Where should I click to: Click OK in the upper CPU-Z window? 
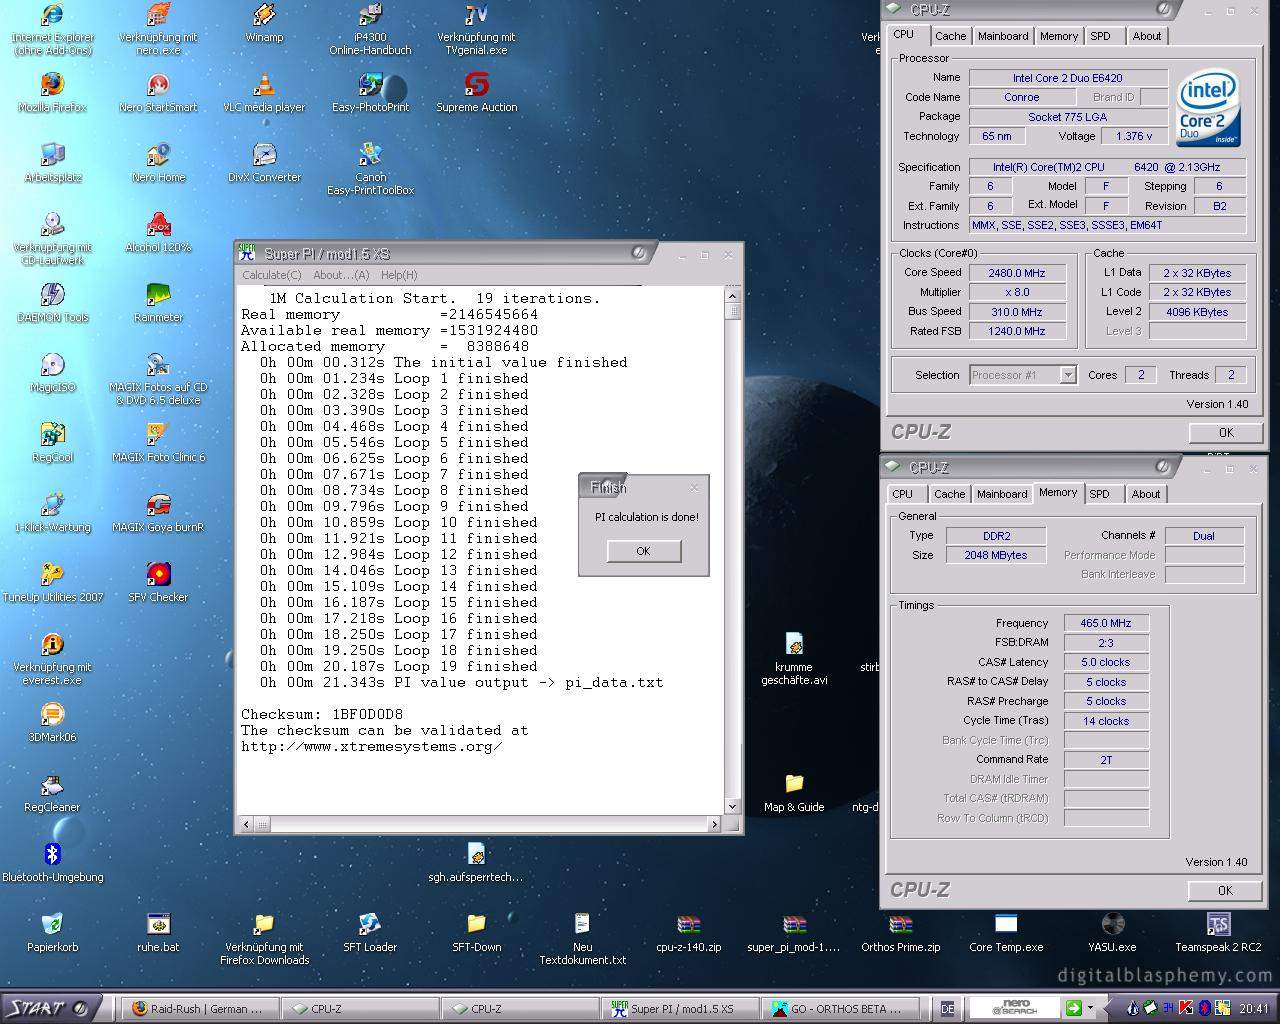1225,433
